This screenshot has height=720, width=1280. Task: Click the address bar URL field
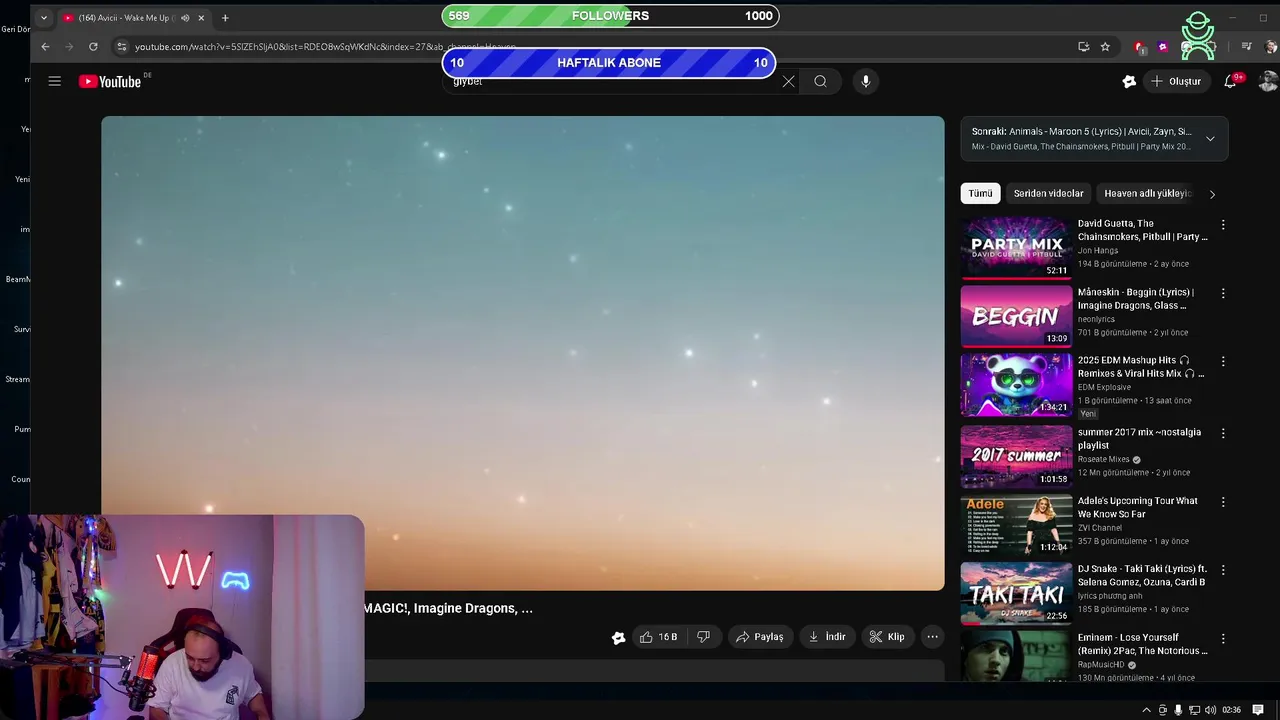600,46
